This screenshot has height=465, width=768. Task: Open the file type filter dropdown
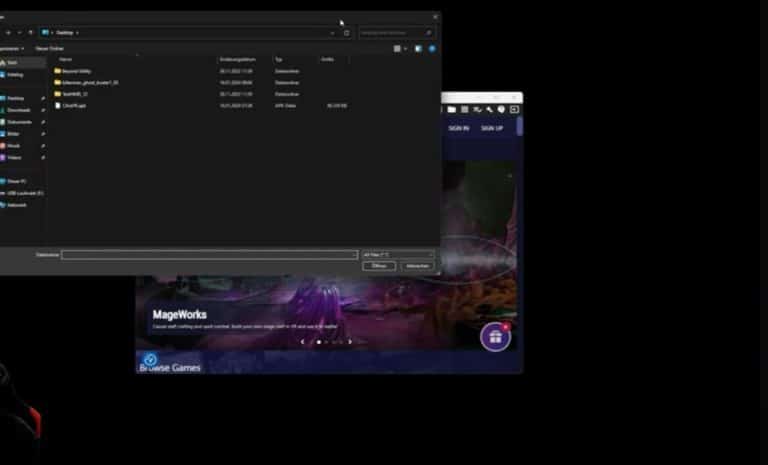[x=397, y=255]
